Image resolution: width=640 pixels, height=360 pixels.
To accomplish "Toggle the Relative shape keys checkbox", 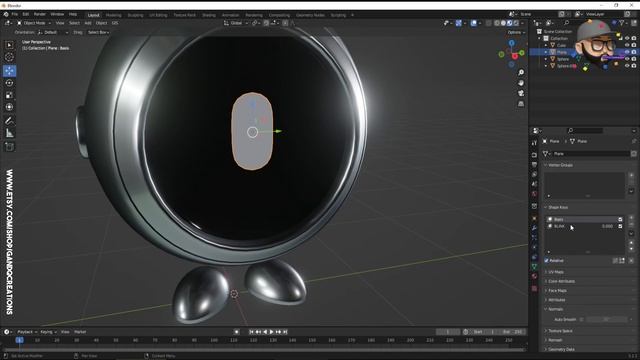I will (547, 260).
